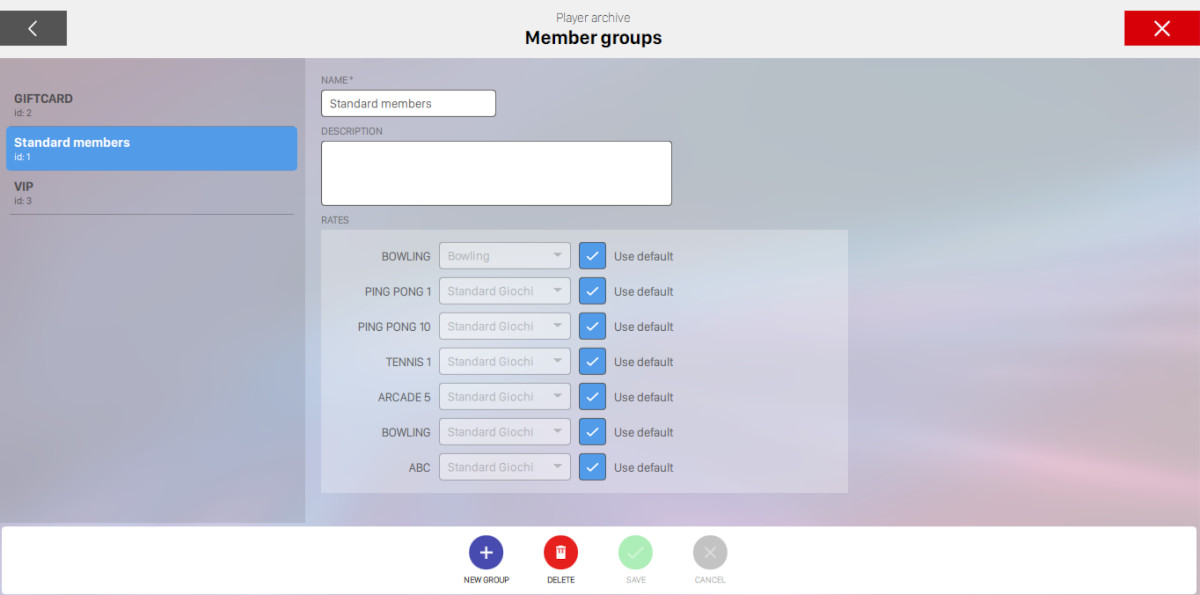Click the red Delete trash icon
1200x595 pixels.
click(561, 552)
